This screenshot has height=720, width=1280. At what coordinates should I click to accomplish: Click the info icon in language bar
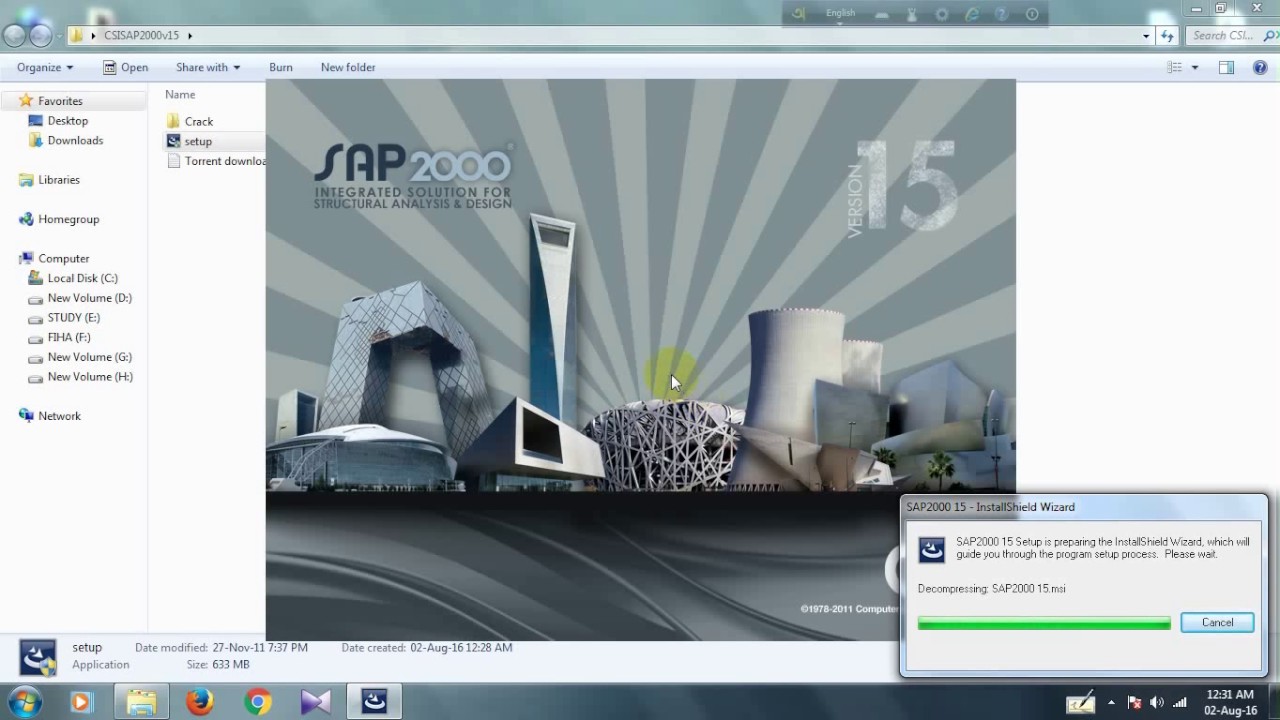tap(1032, 14)
